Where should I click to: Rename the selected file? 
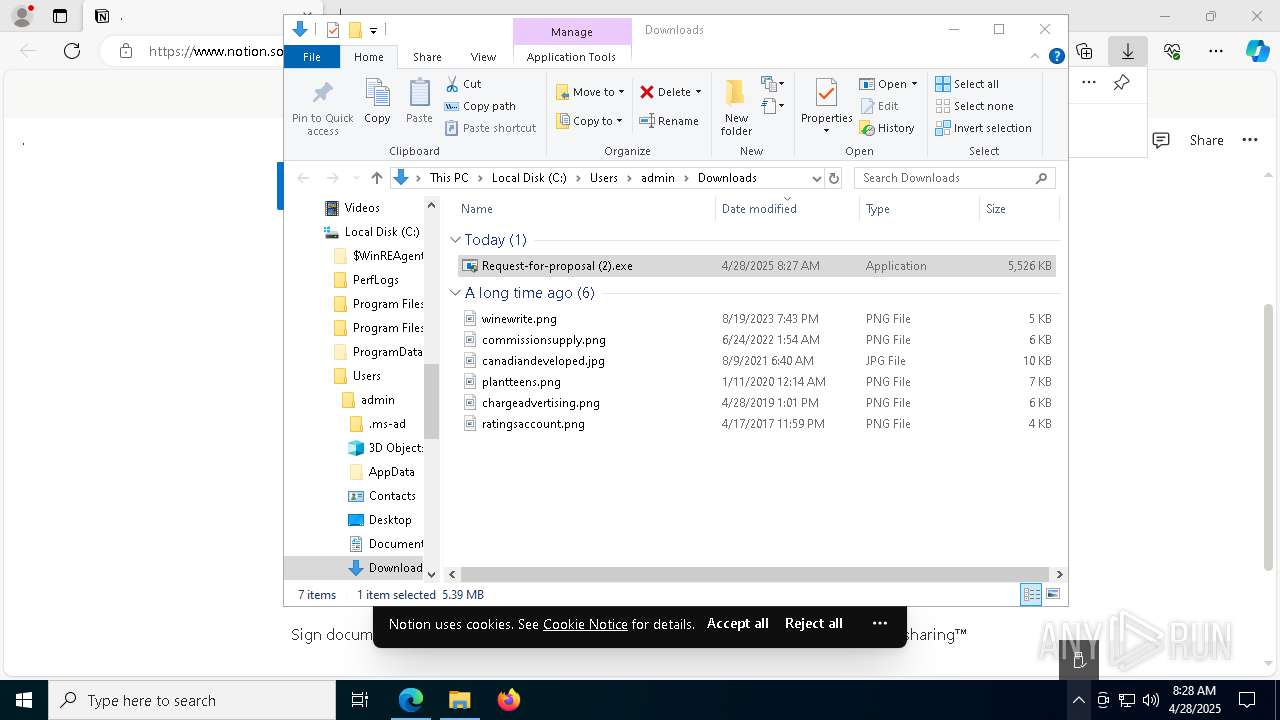[x=669, y=121]
